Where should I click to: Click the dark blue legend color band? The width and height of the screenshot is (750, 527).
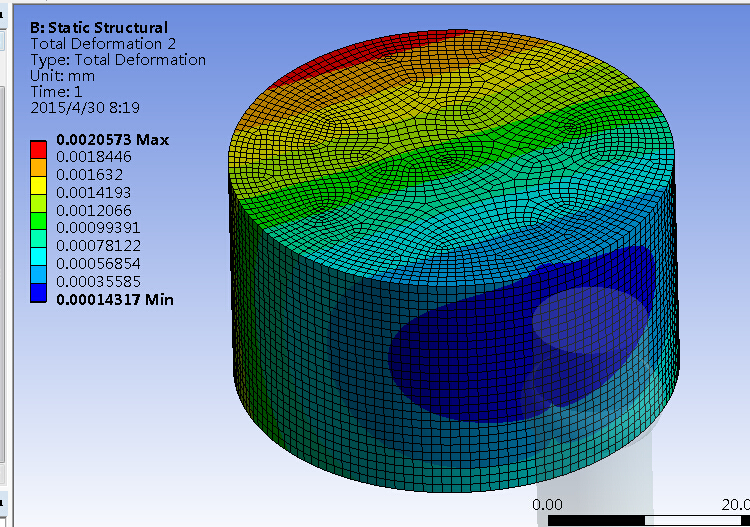click(38, 293)
